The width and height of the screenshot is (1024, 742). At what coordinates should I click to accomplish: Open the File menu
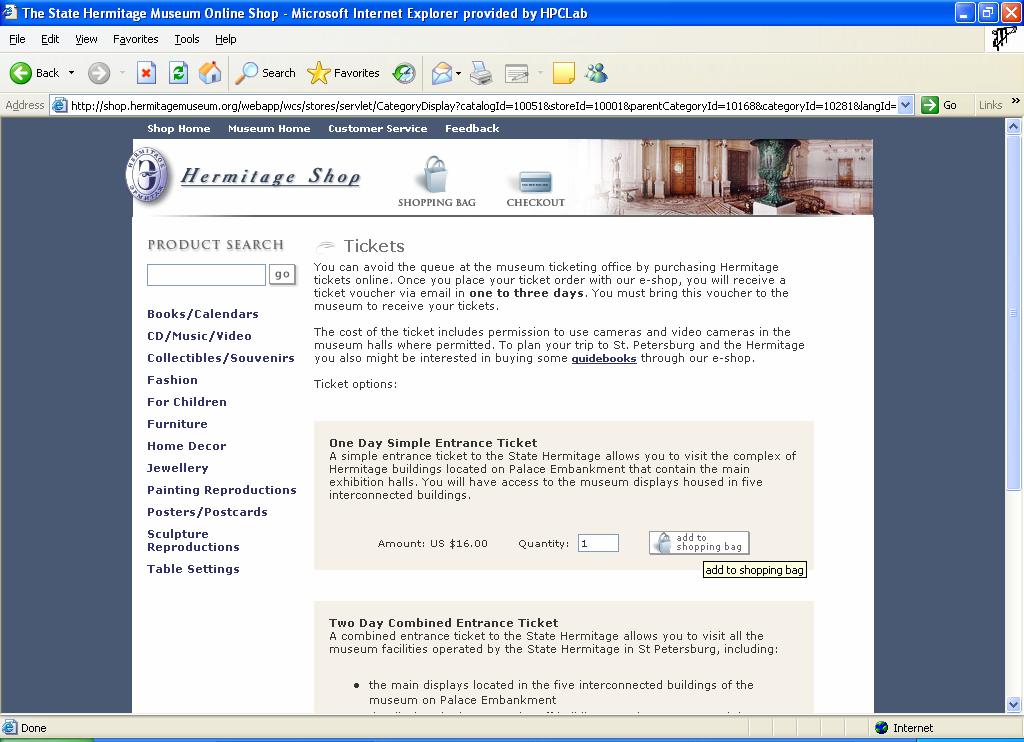pyautogui.click(x=17, y=39)
